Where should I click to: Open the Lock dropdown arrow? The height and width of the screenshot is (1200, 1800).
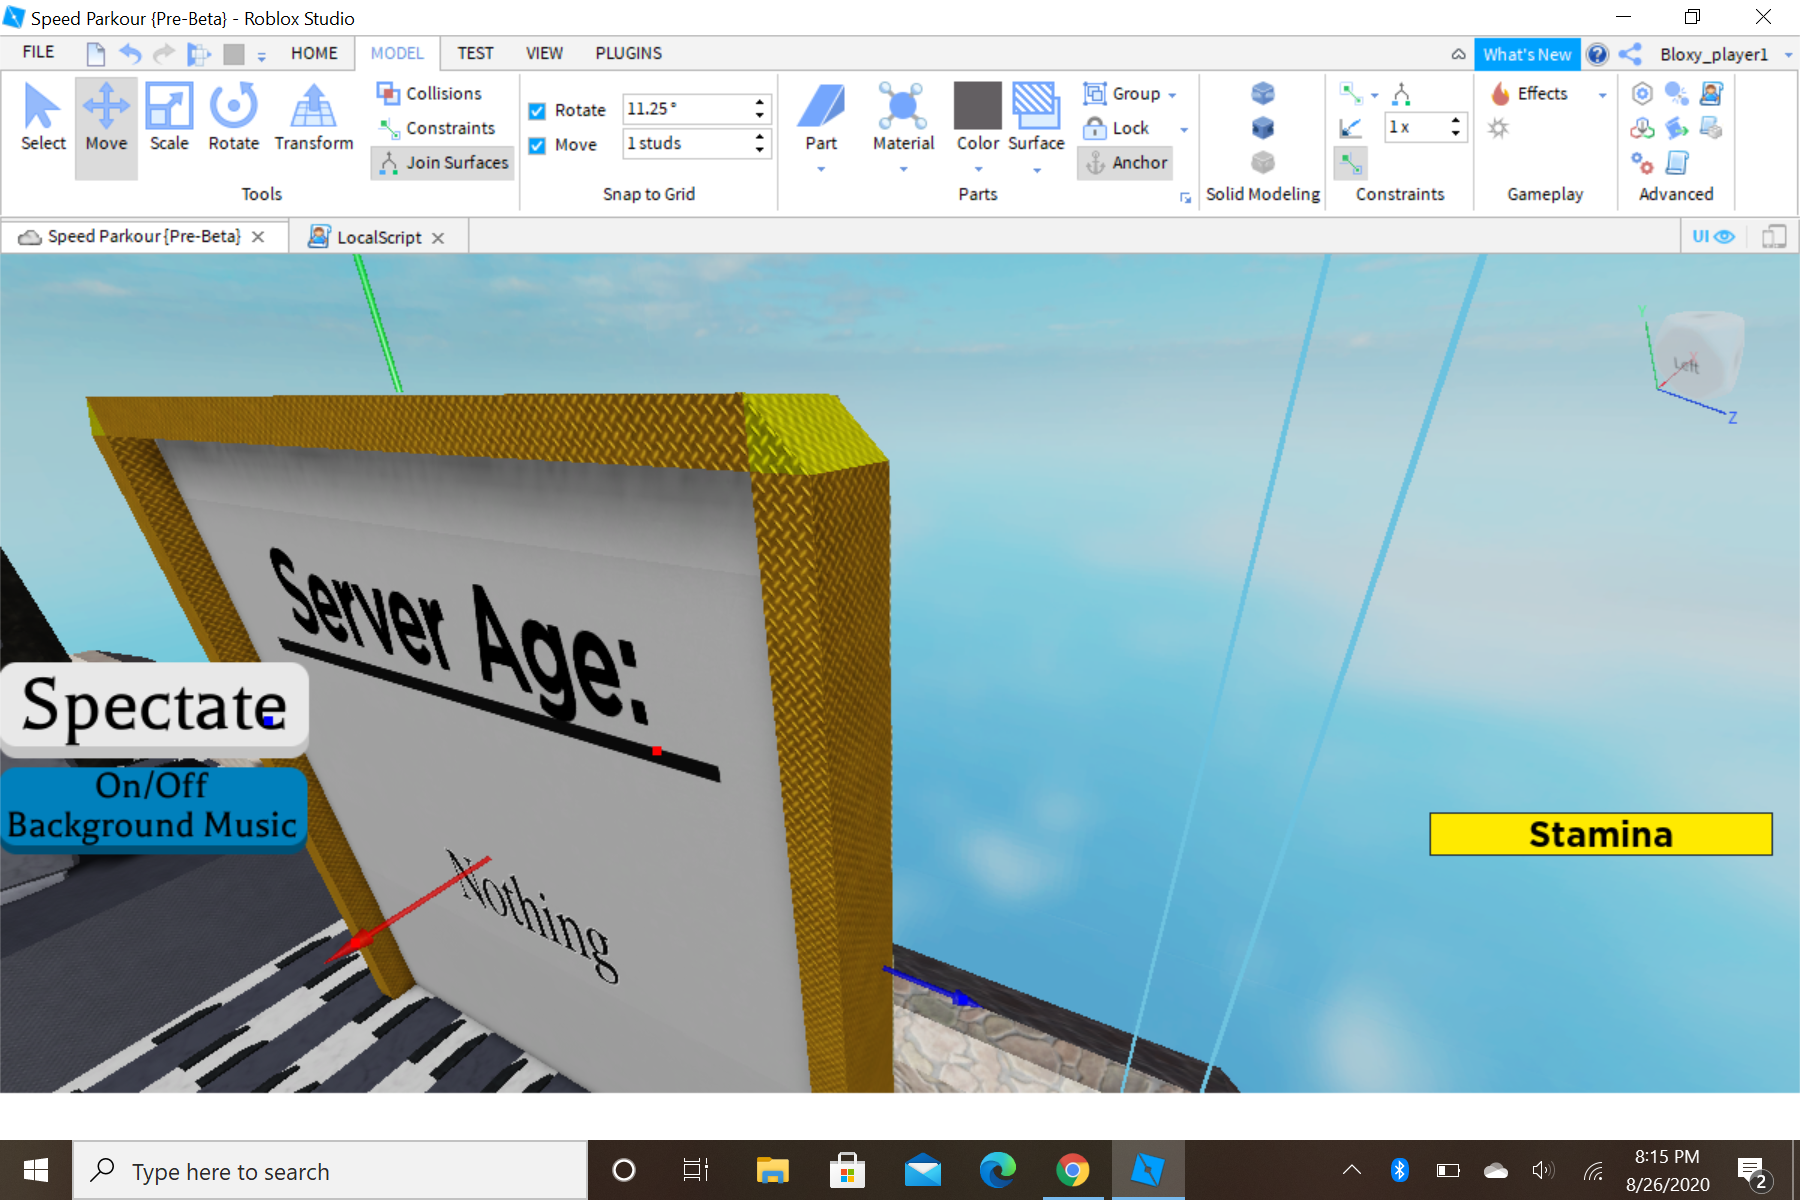[1184, 129]
